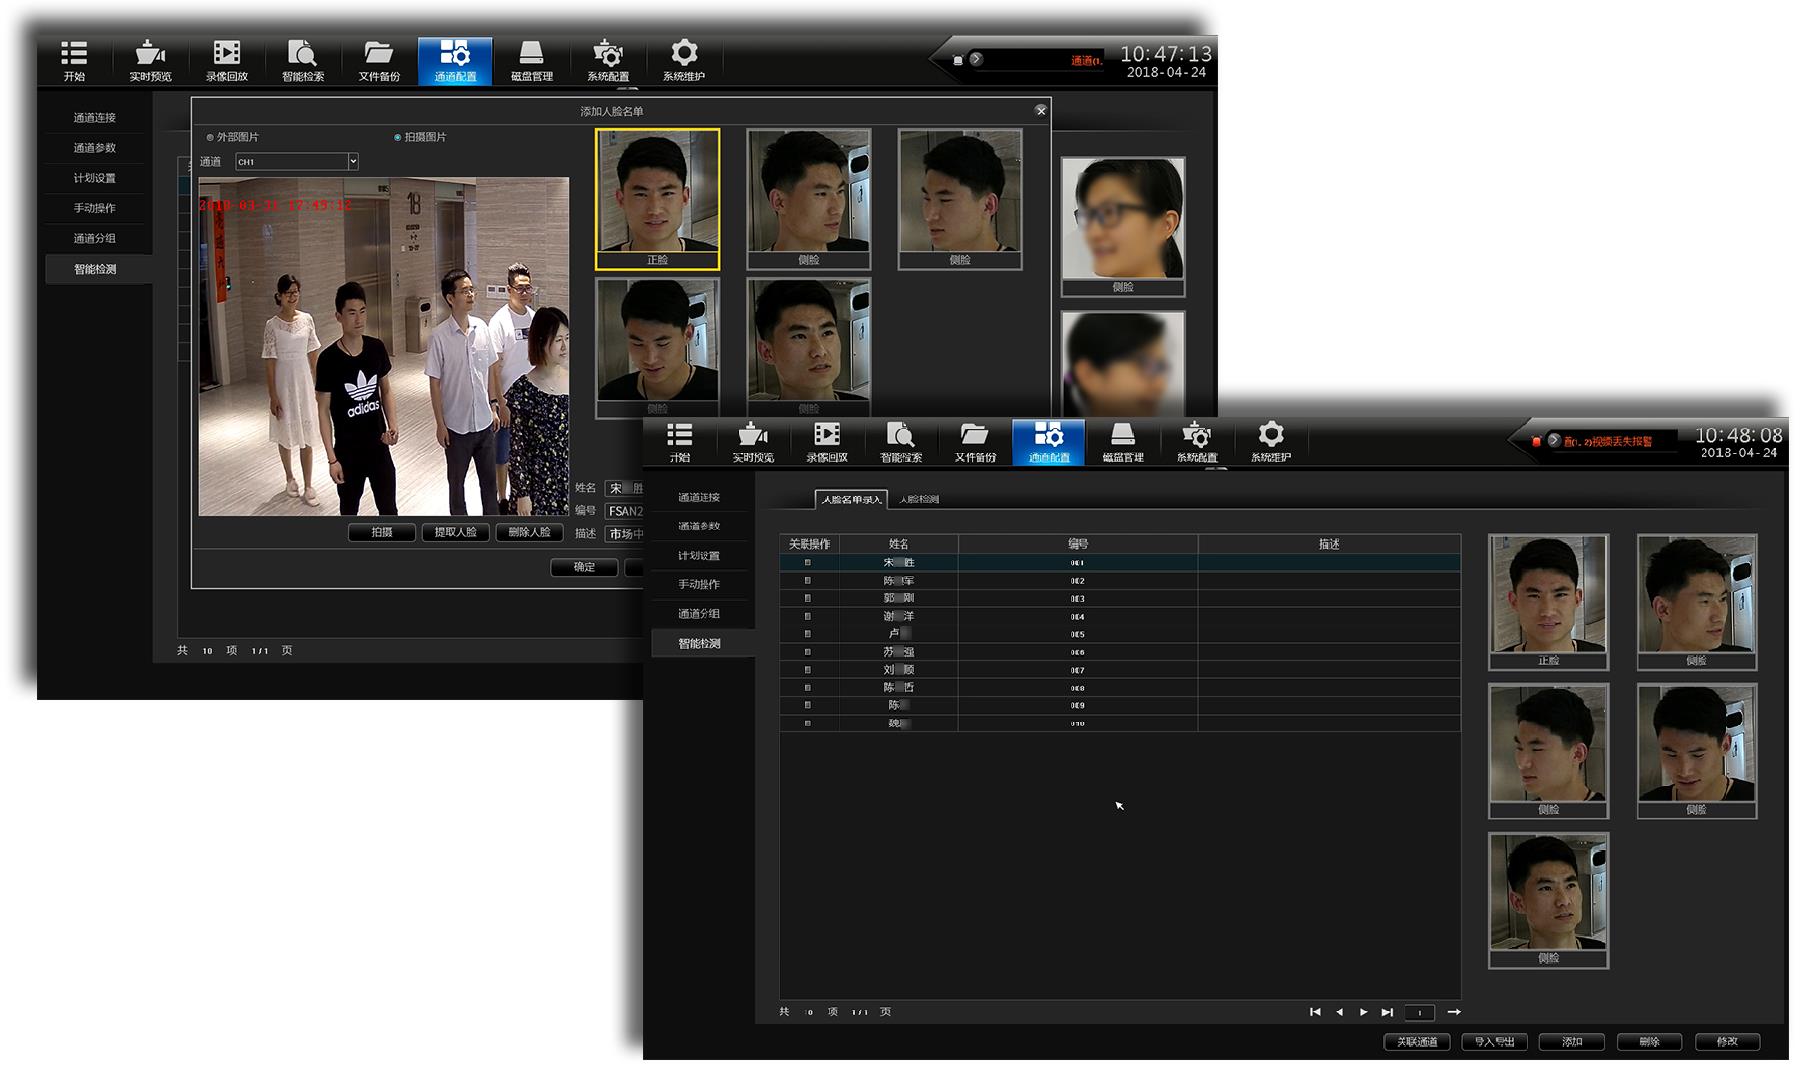Open 智能检索 in back window toolbar
Image resolution: width=1805 pixels, height=1080 pixels.
[302, 61]
